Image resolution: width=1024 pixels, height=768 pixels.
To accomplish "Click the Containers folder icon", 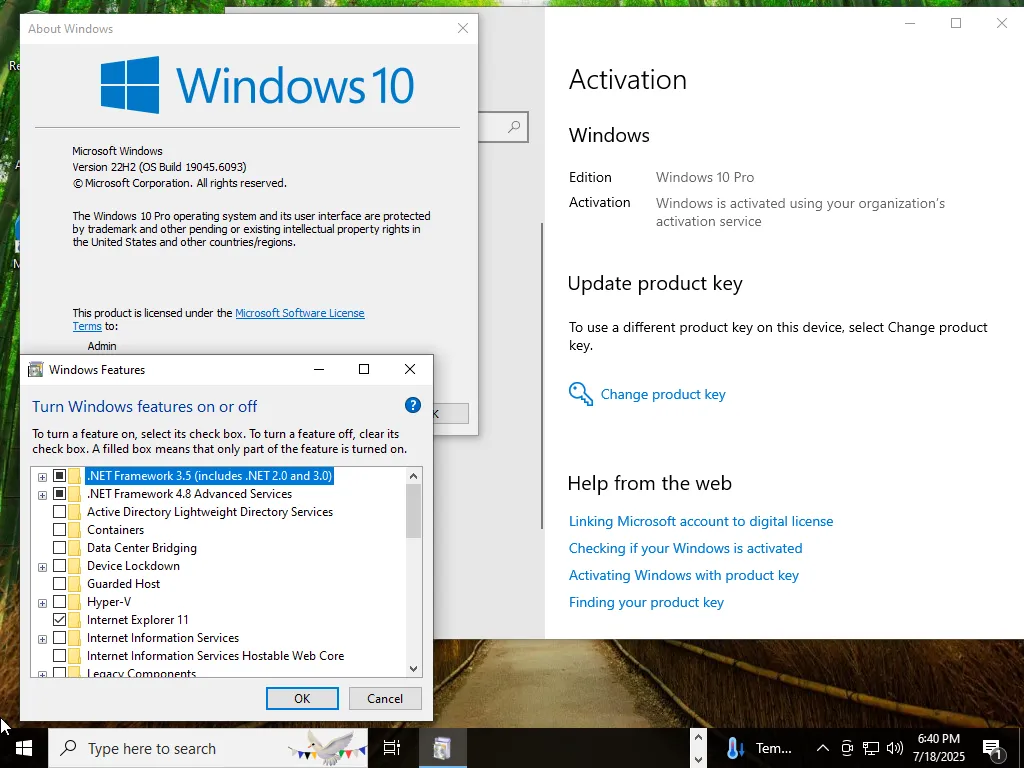I will pos(75,530).
